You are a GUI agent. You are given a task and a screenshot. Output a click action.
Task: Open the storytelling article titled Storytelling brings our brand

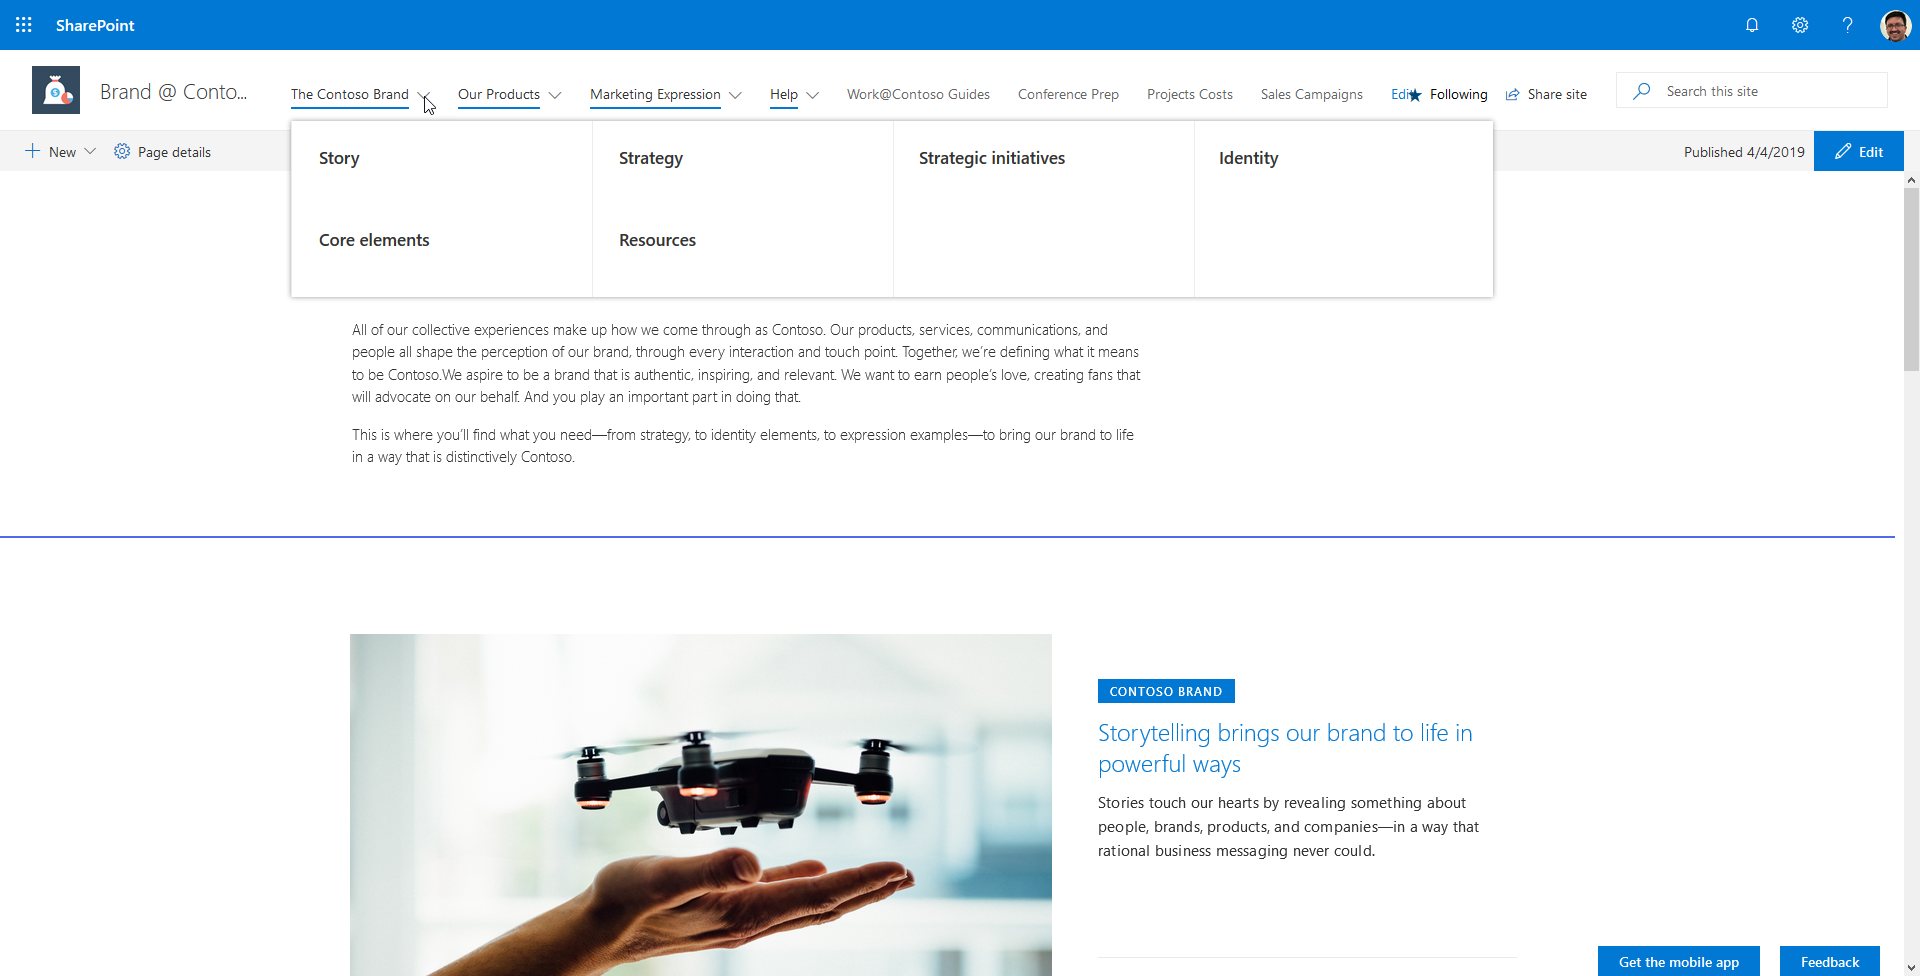[x=1285, y=747]
